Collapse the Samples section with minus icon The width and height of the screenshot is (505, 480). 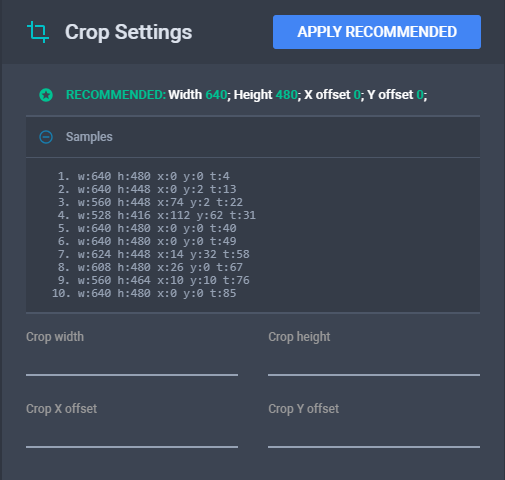pyautogui.click(x=46, y=137)
